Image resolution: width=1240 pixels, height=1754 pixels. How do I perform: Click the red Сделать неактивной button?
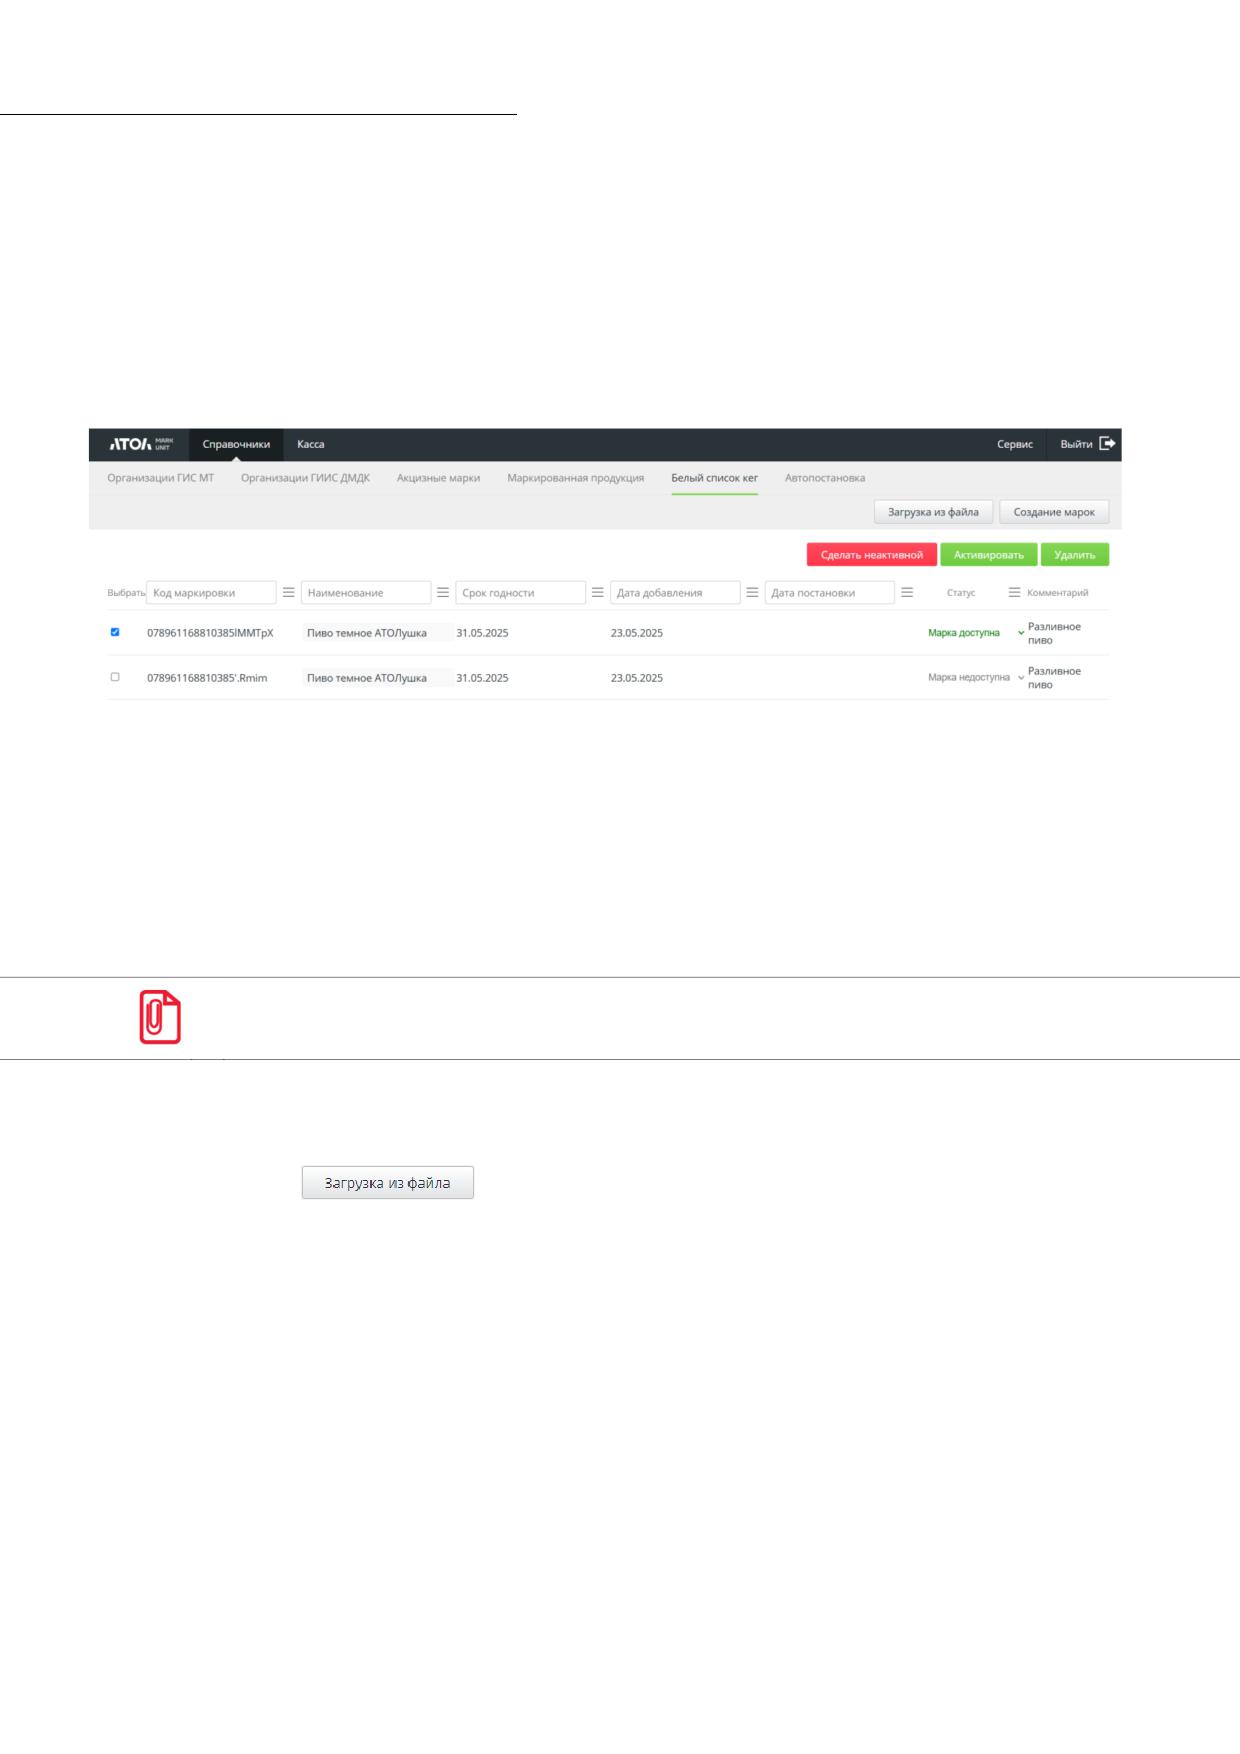tap(872, 555)
